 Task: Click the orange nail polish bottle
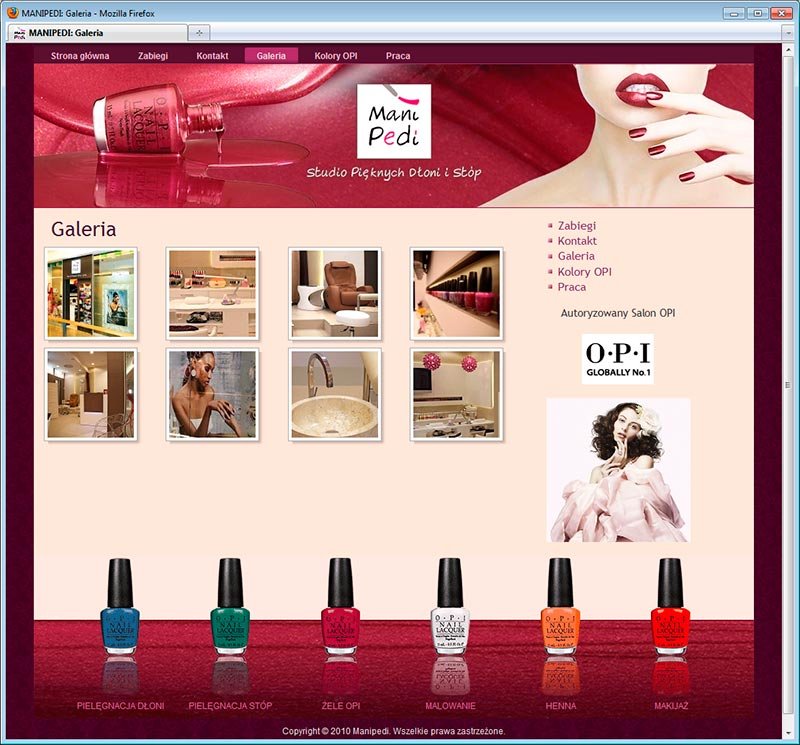(x=560, y=606)
